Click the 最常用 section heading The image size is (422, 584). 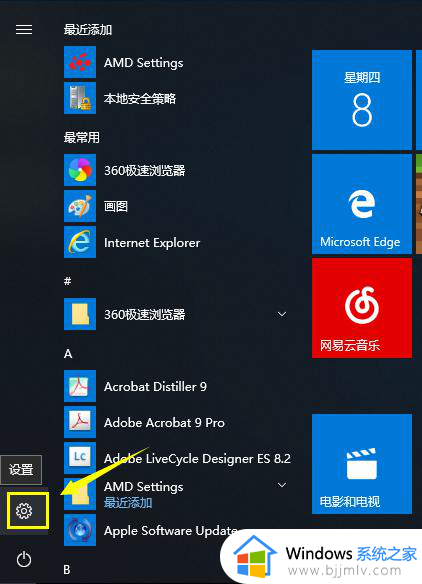pyautogui.click(x=82, y=137)
